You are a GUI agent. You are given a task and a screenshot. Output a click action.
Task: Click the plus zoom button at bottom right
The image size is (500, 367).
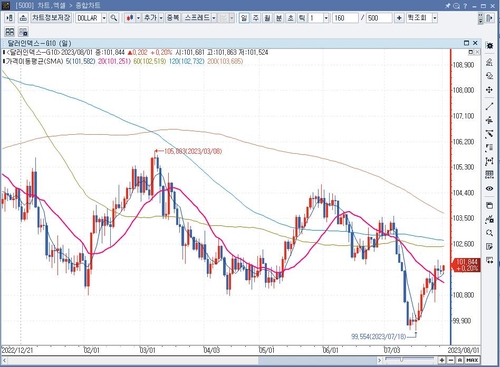[442, 360]
